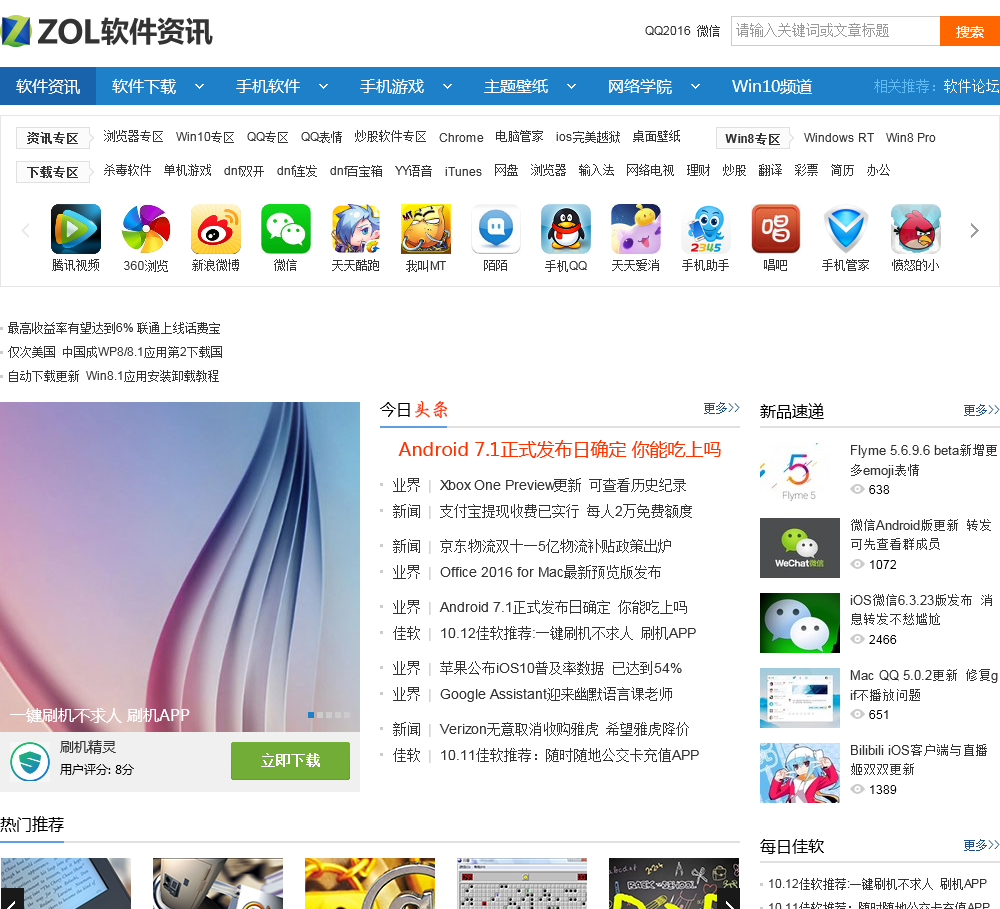
Task: Click the 新浪微博 icon
Action: point(216,229)
